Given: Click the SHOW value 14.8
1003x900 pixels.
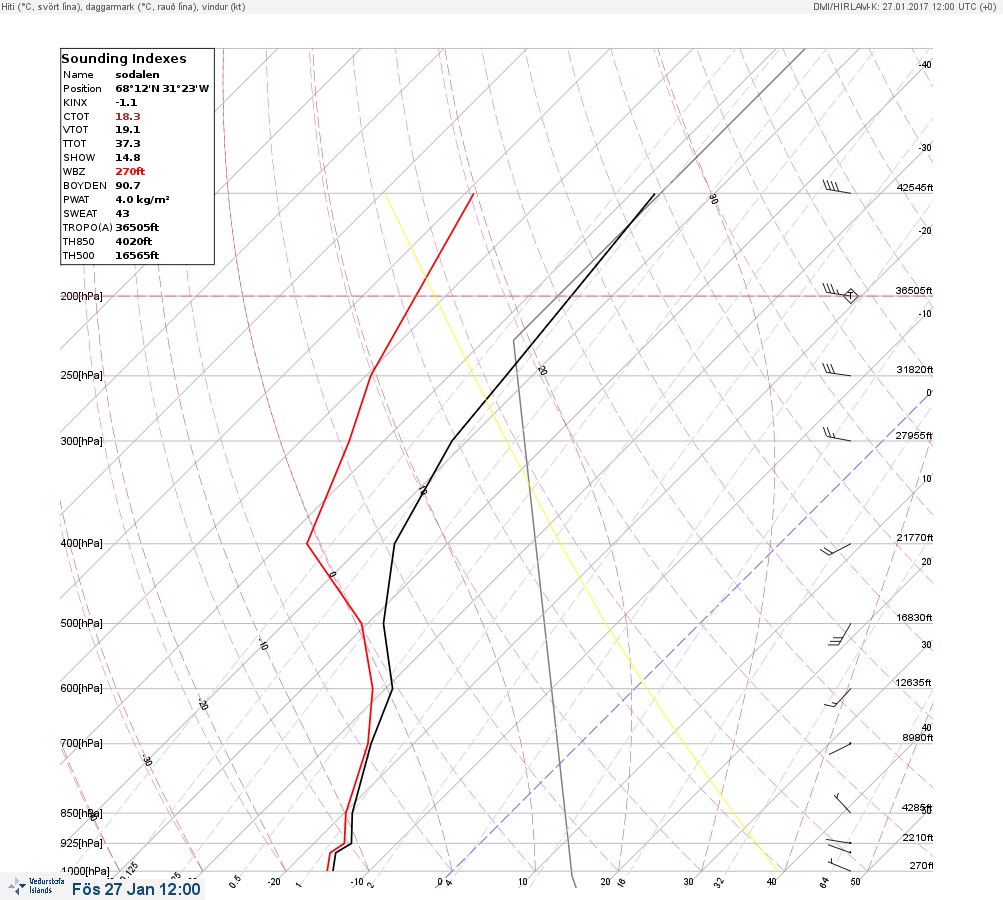Looking at the screenshot, I should 128,158.
